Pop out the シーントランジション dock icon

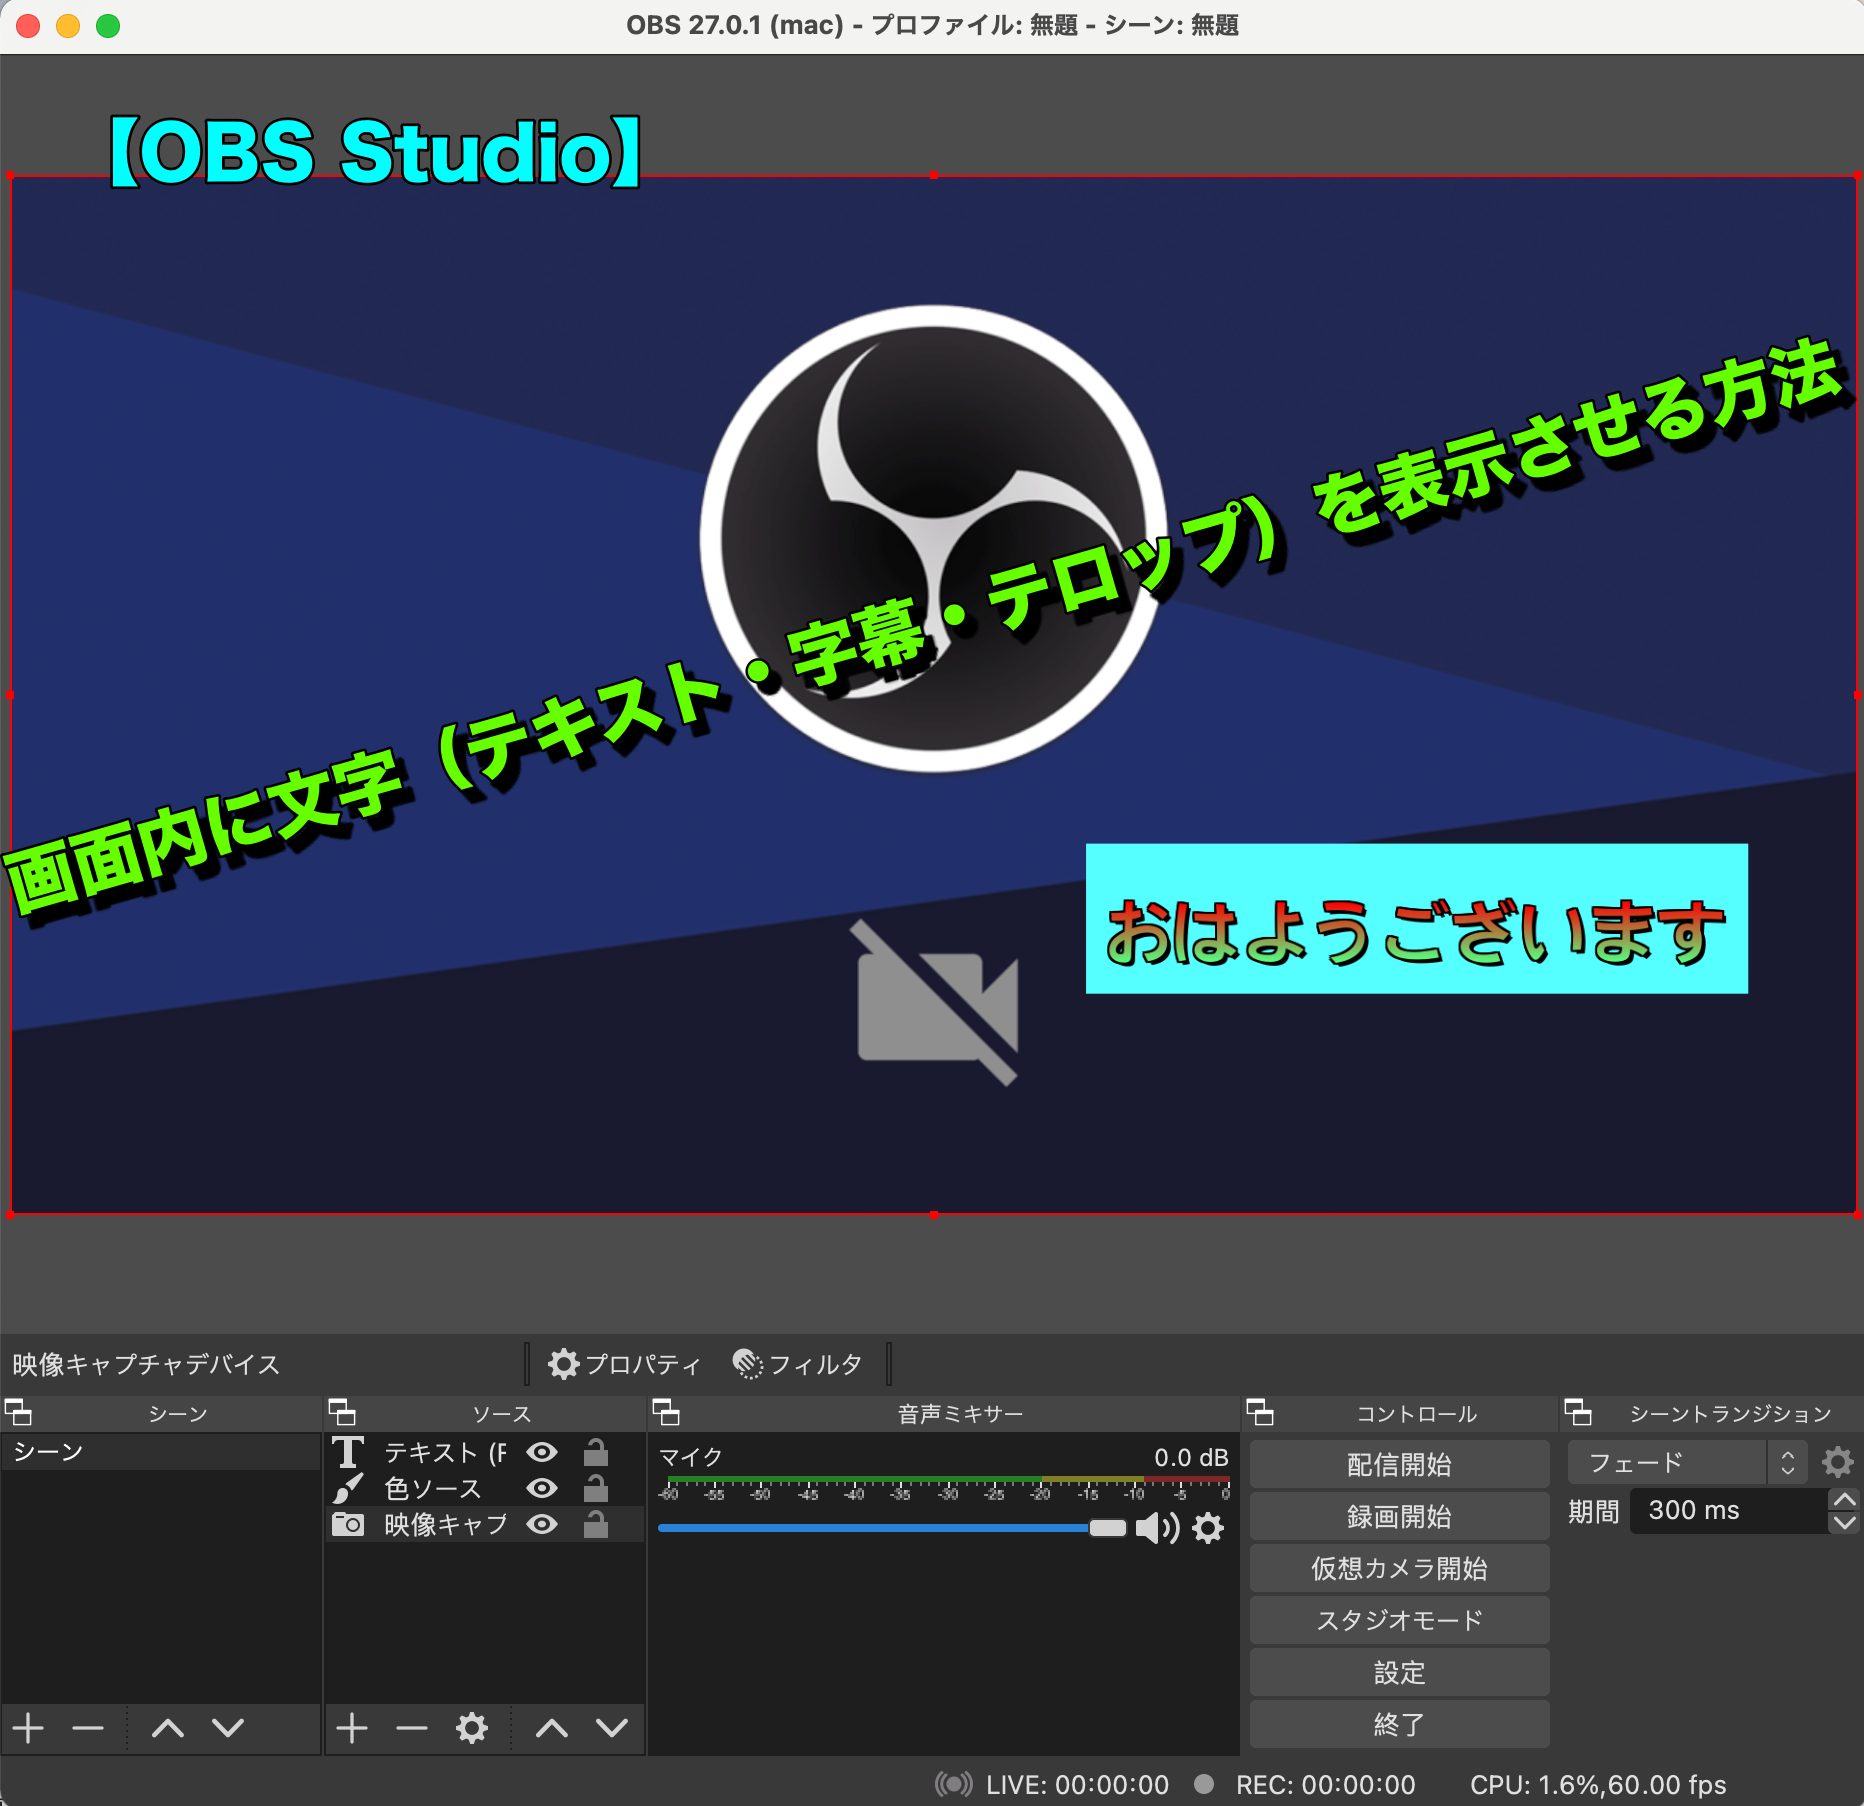1578,1413
